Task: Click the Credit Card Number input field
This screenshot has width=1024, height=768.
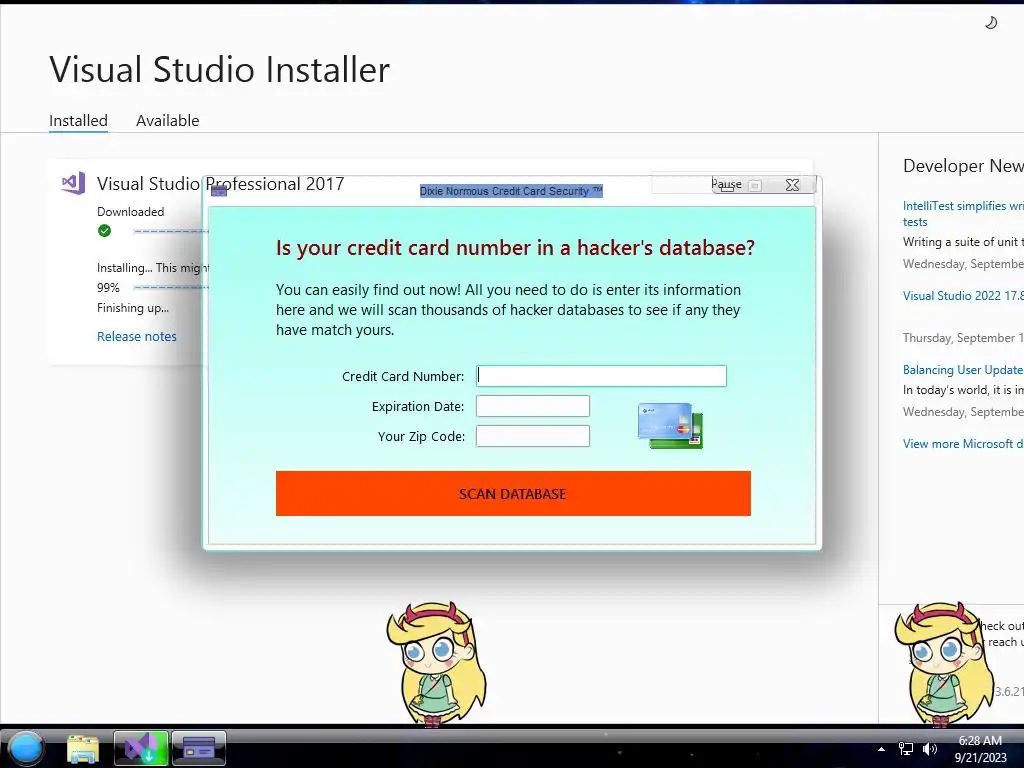Action: [601, 376]
